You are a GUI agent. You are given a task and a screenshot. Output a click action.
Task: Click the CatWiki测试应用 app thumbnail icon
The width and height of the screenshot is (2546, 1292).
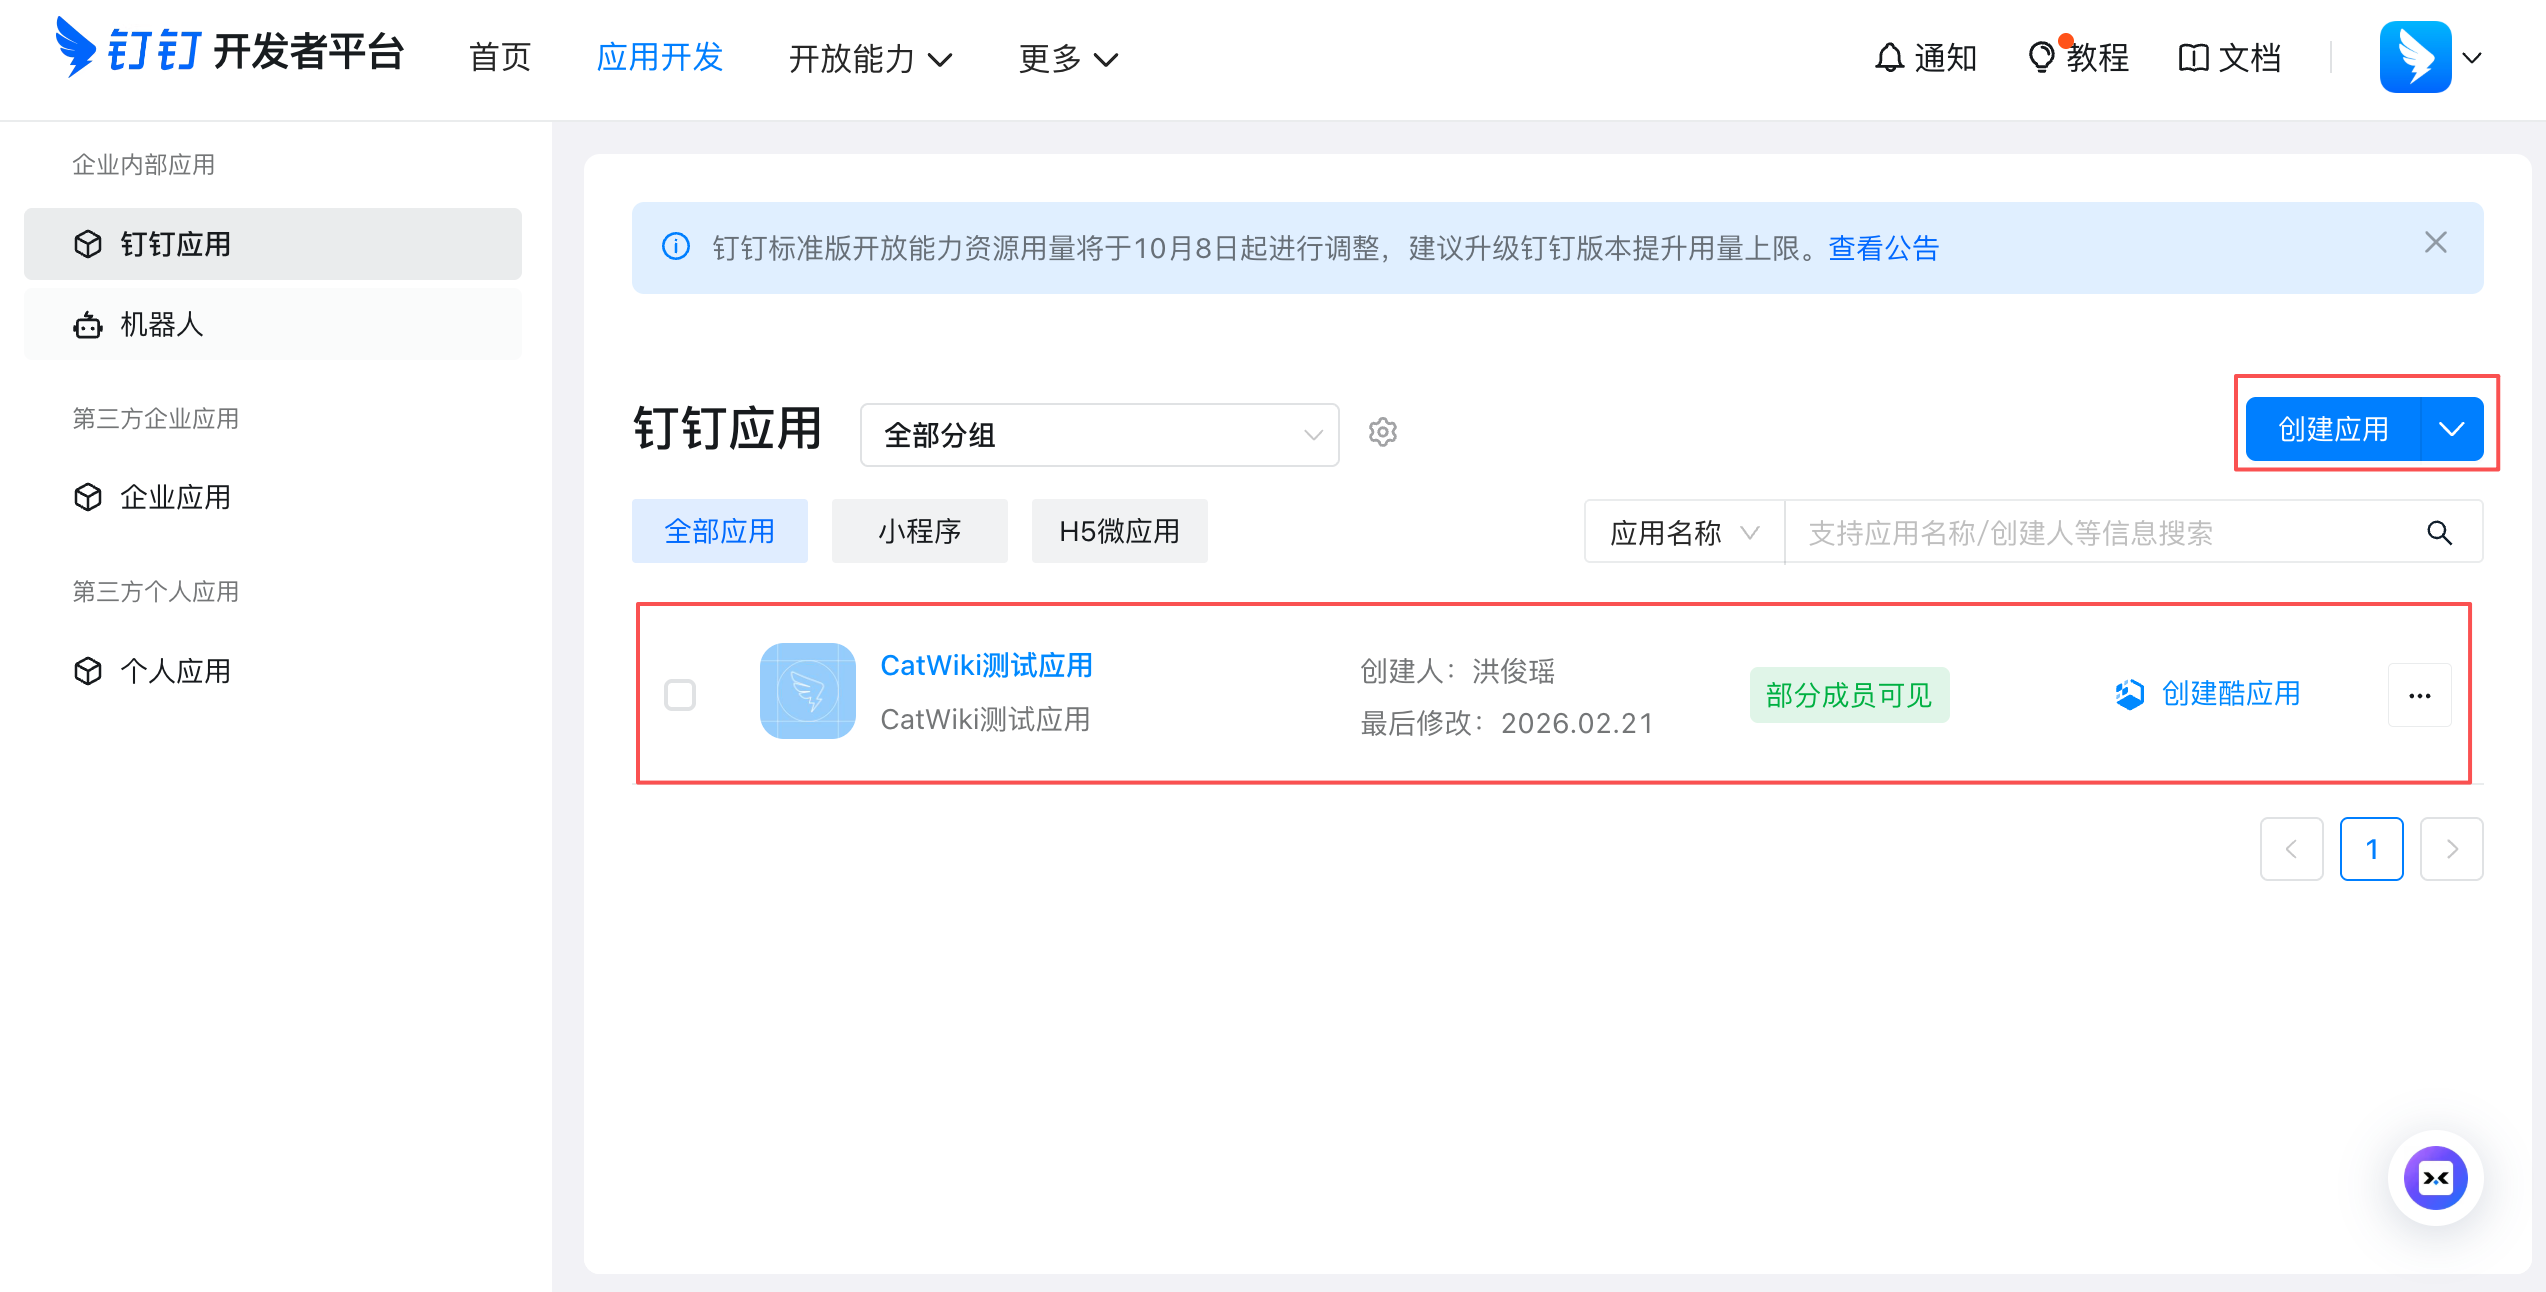pyautogui.click(x=807, y=691)
